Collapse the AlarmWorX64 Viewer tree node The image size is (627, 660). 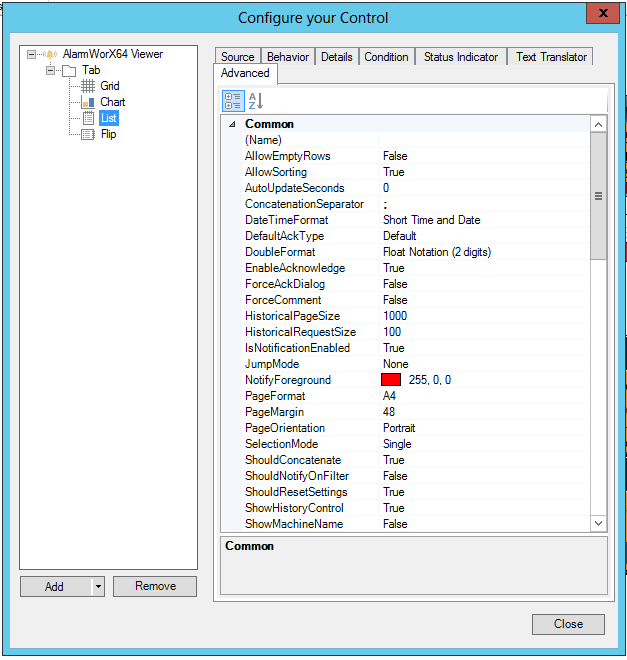(x=33, y=54)
